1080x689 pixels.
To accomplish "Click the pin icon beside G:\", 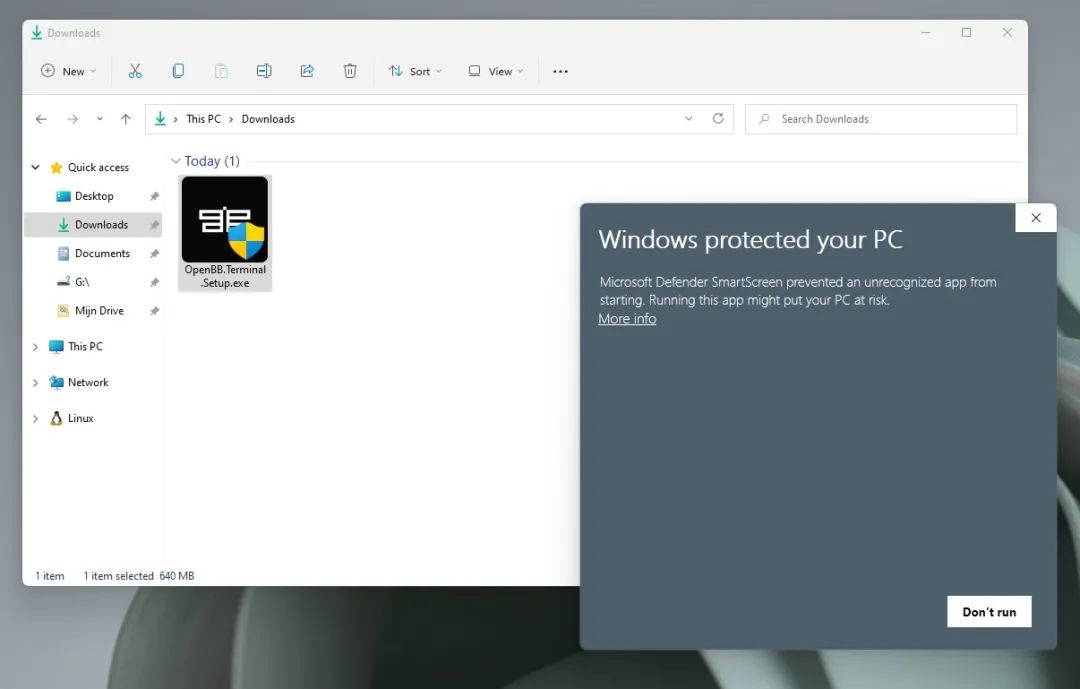I will (x=154, y=282).
